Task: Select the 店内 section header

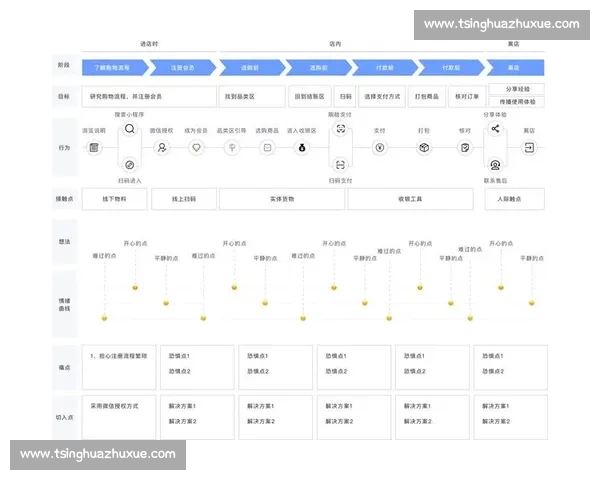Action: point(335,44)
